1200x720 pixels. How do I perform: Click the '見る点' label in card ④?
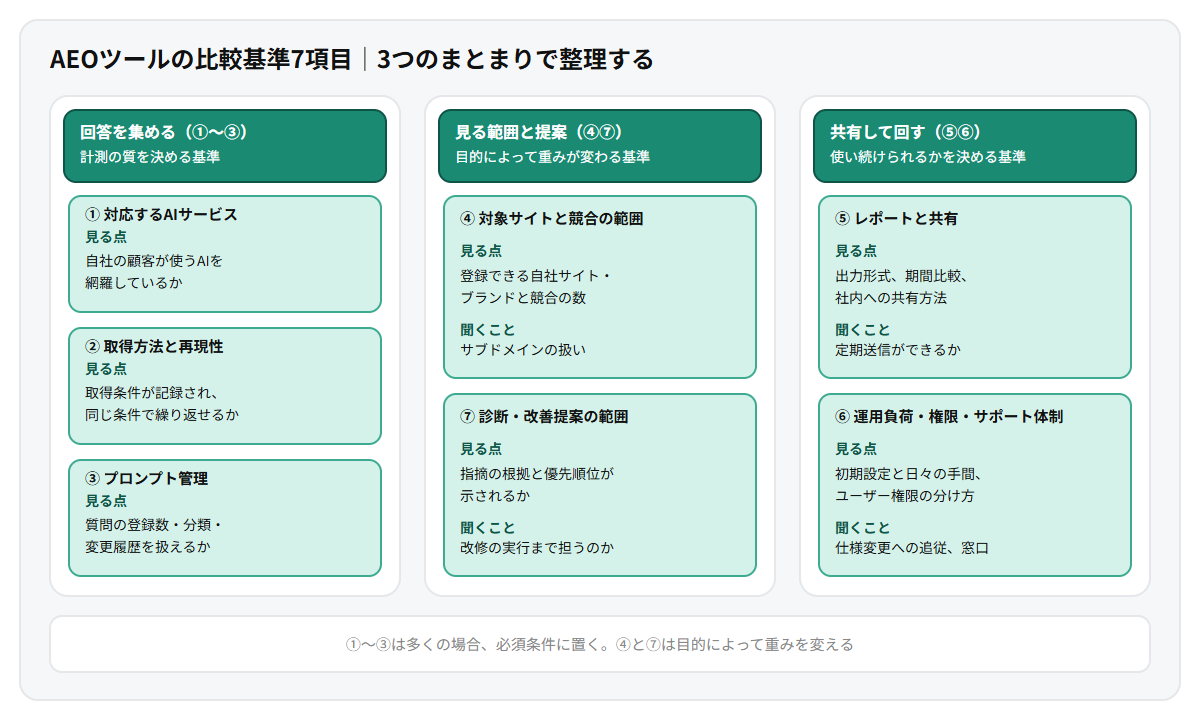(x=481, y=251)
